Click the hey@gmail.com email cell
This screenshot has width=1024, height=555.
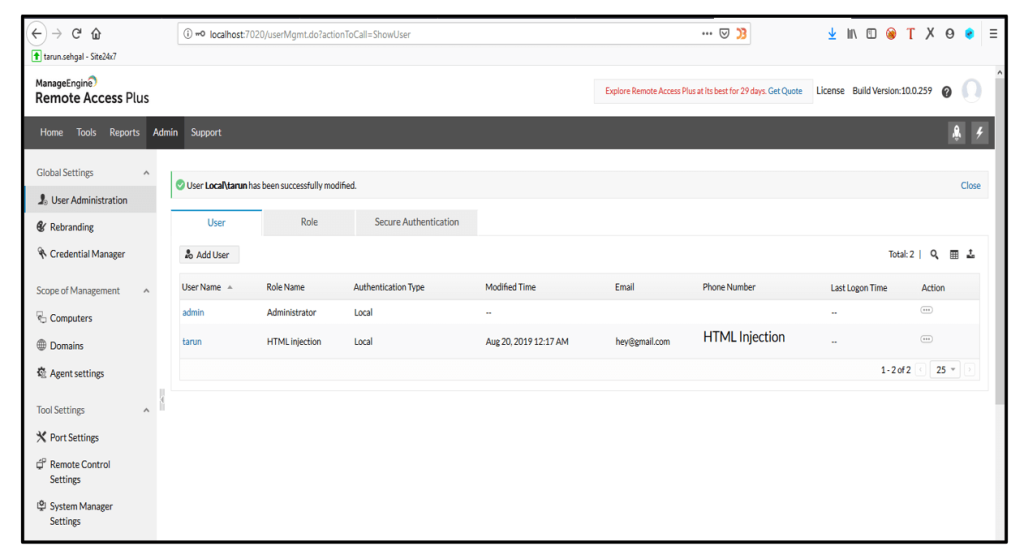coord(642,341)
